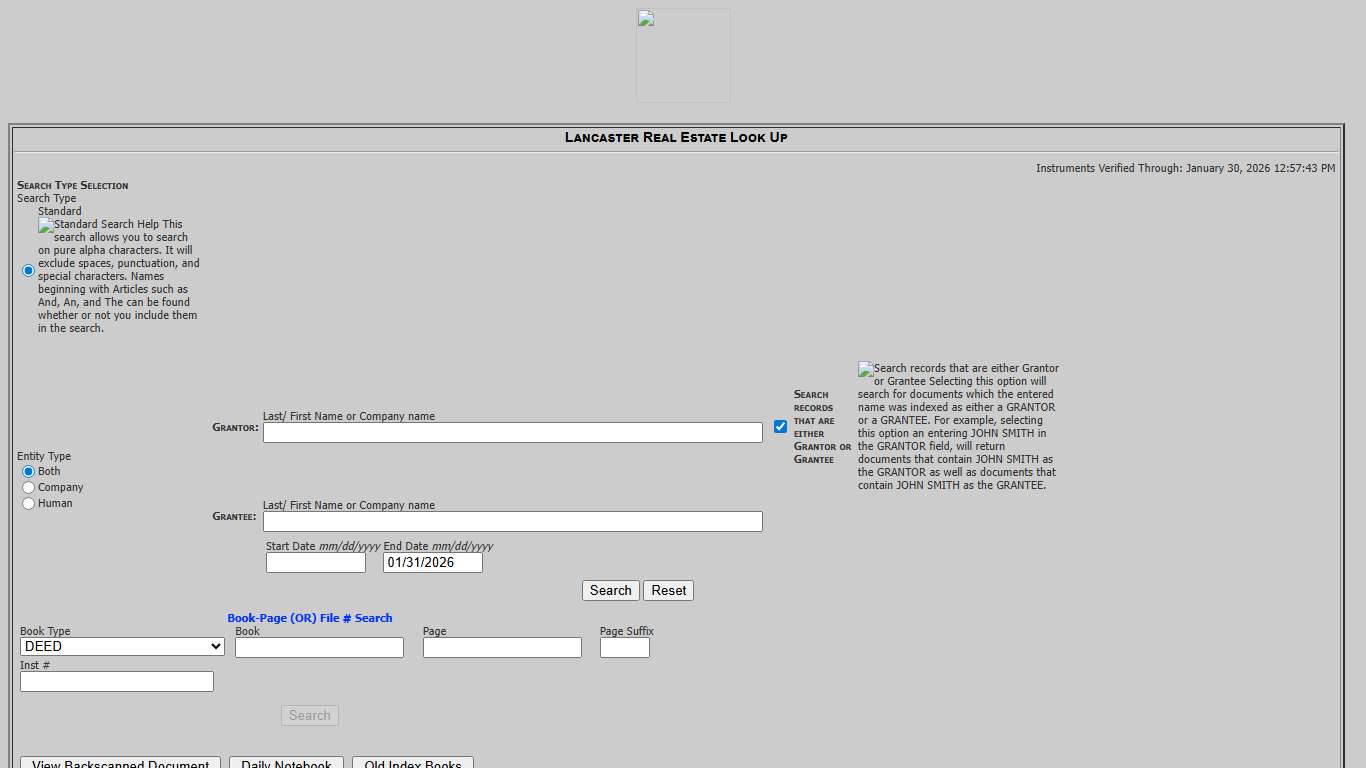This screenshot has height=768, width=1366.
Task: Open the Book-Page (OR) File # Search link
Action: [x=310, y=617]
